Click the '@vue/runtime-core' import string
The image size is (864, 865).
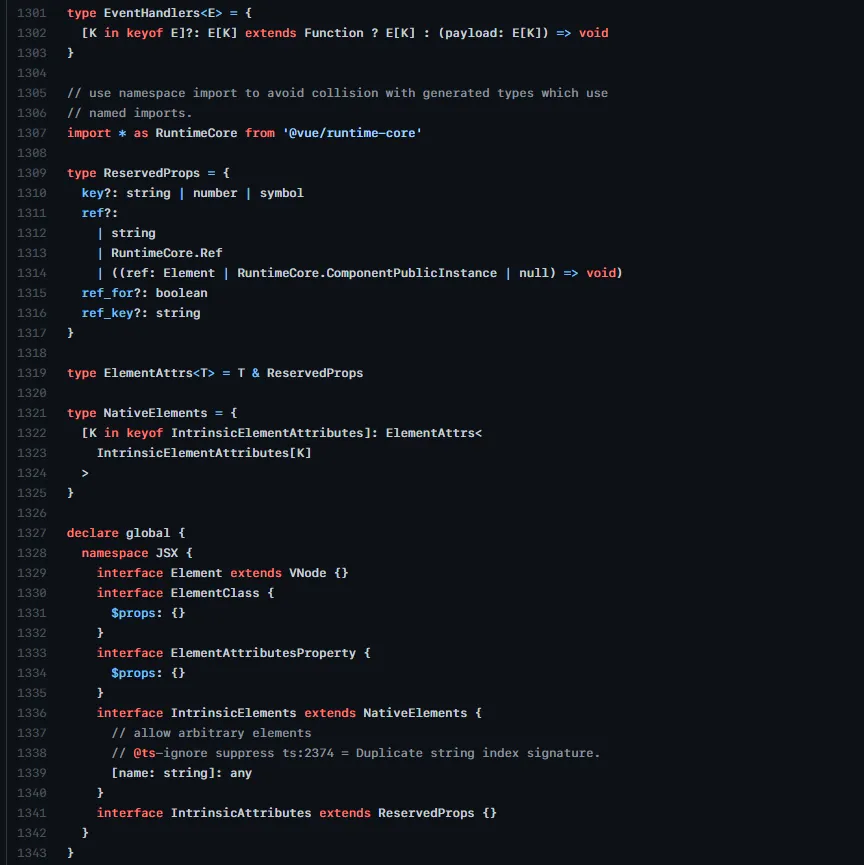[352, 133]
